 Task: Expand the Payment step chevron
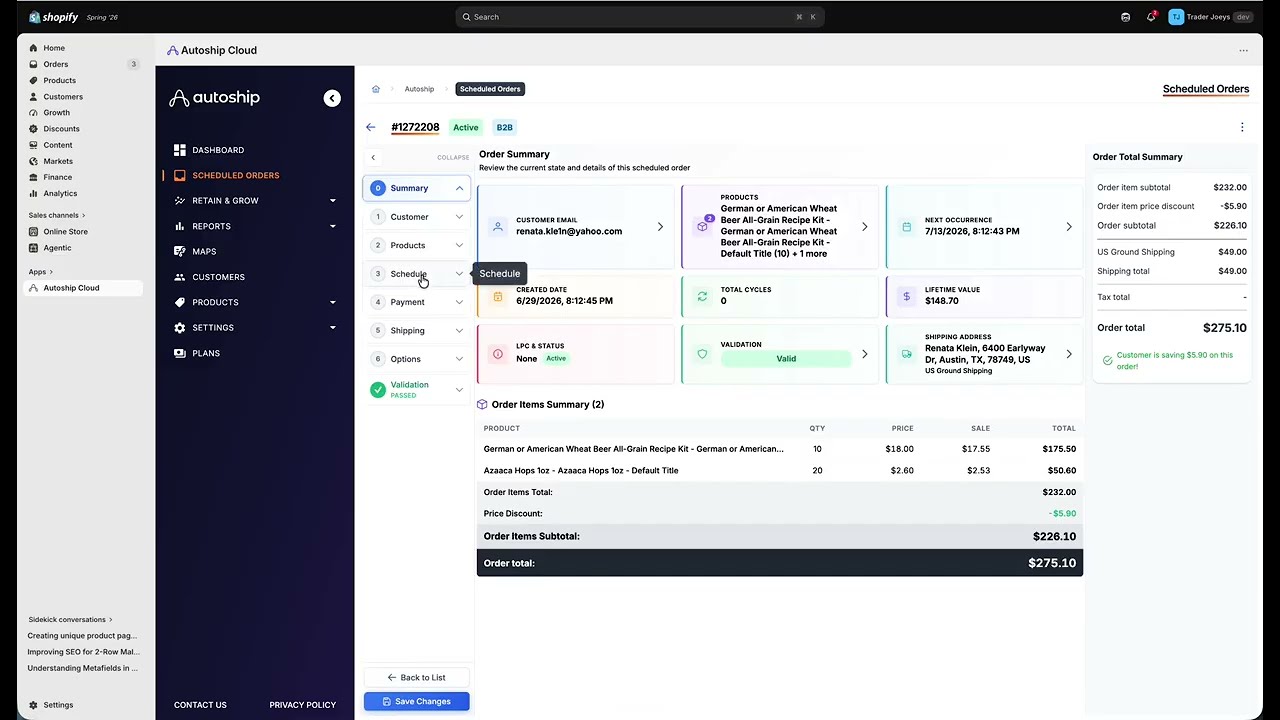click(x=459, y=302)
